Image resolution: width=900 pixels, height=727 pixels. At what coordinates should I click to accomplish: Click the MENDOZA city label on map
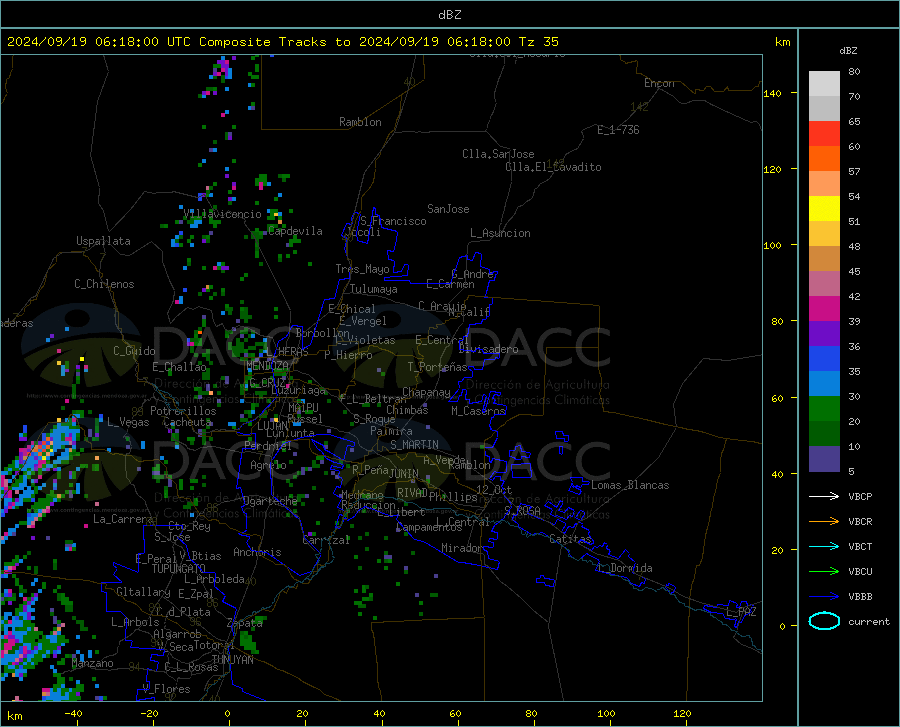267,366
